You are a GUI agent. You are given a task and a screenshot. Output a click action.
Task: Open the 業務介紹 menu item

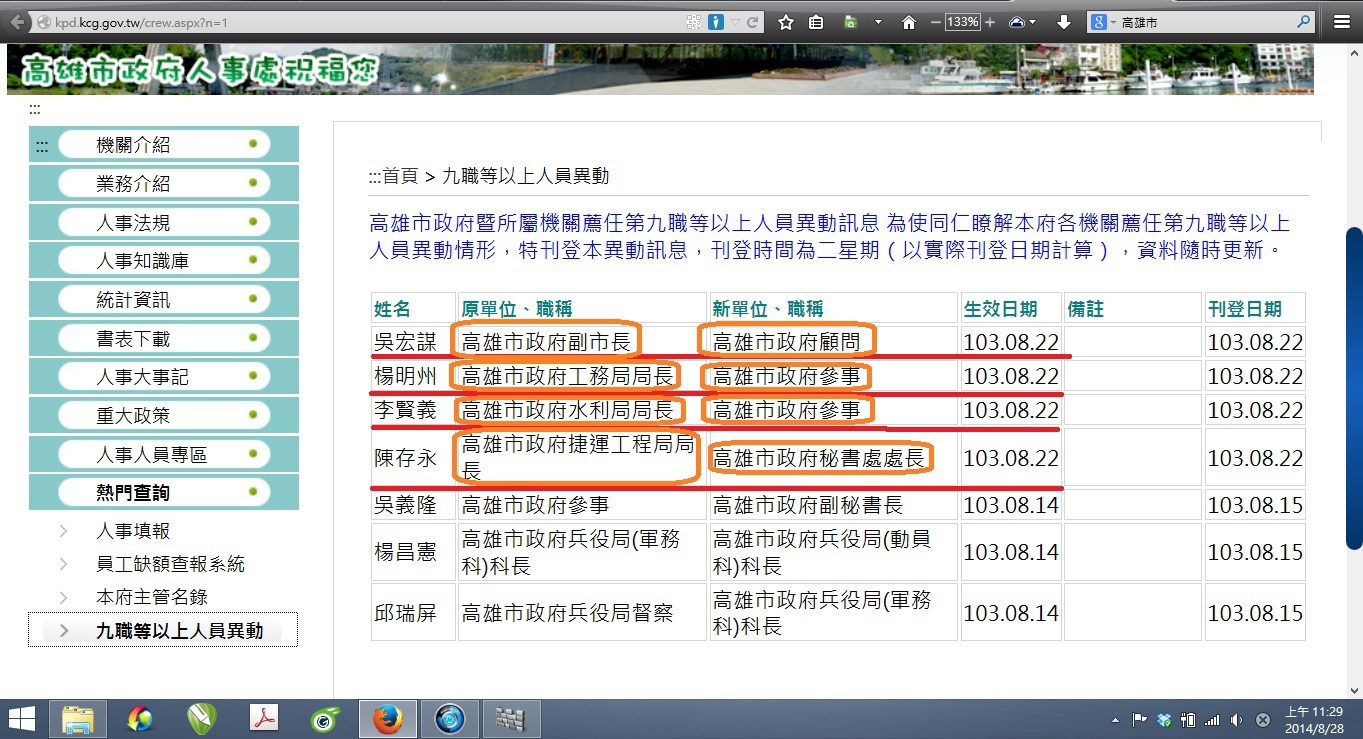164,183
